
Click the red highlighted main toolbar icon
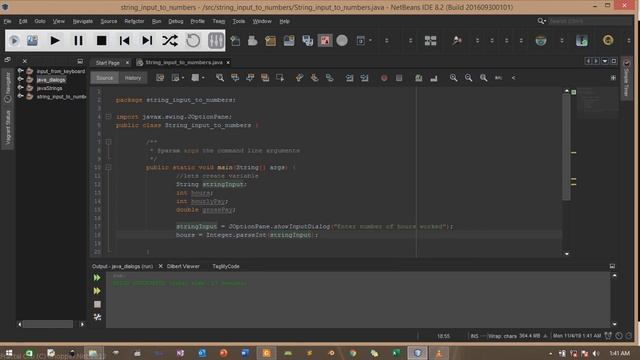[325, 40]
